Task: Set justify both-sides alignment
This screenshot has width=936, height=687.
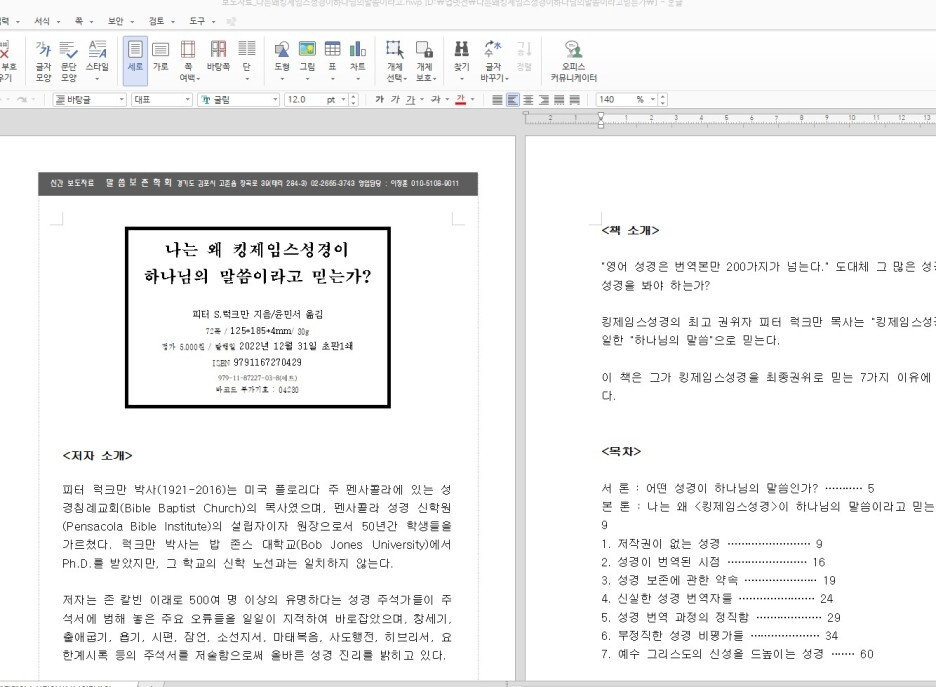Action: pyautogui.click(x=497, y=100)
